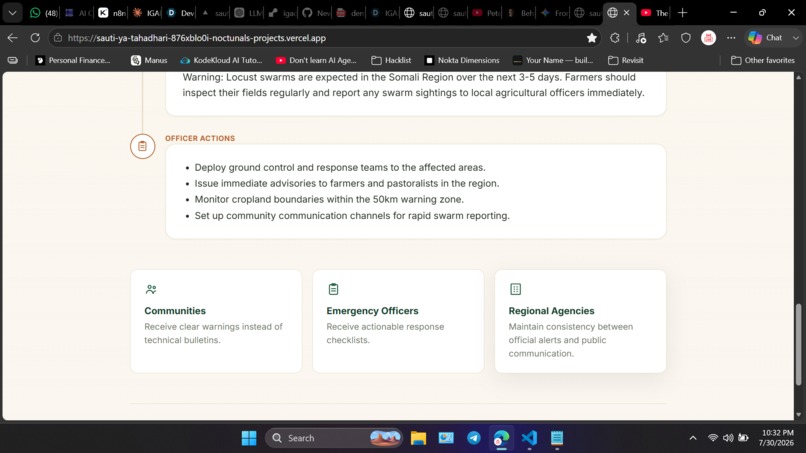The height and width of the screenshot is (453, 806).
Task: Open the KodeKloud AI Tuto... bookmark
Action: (221, 60)
